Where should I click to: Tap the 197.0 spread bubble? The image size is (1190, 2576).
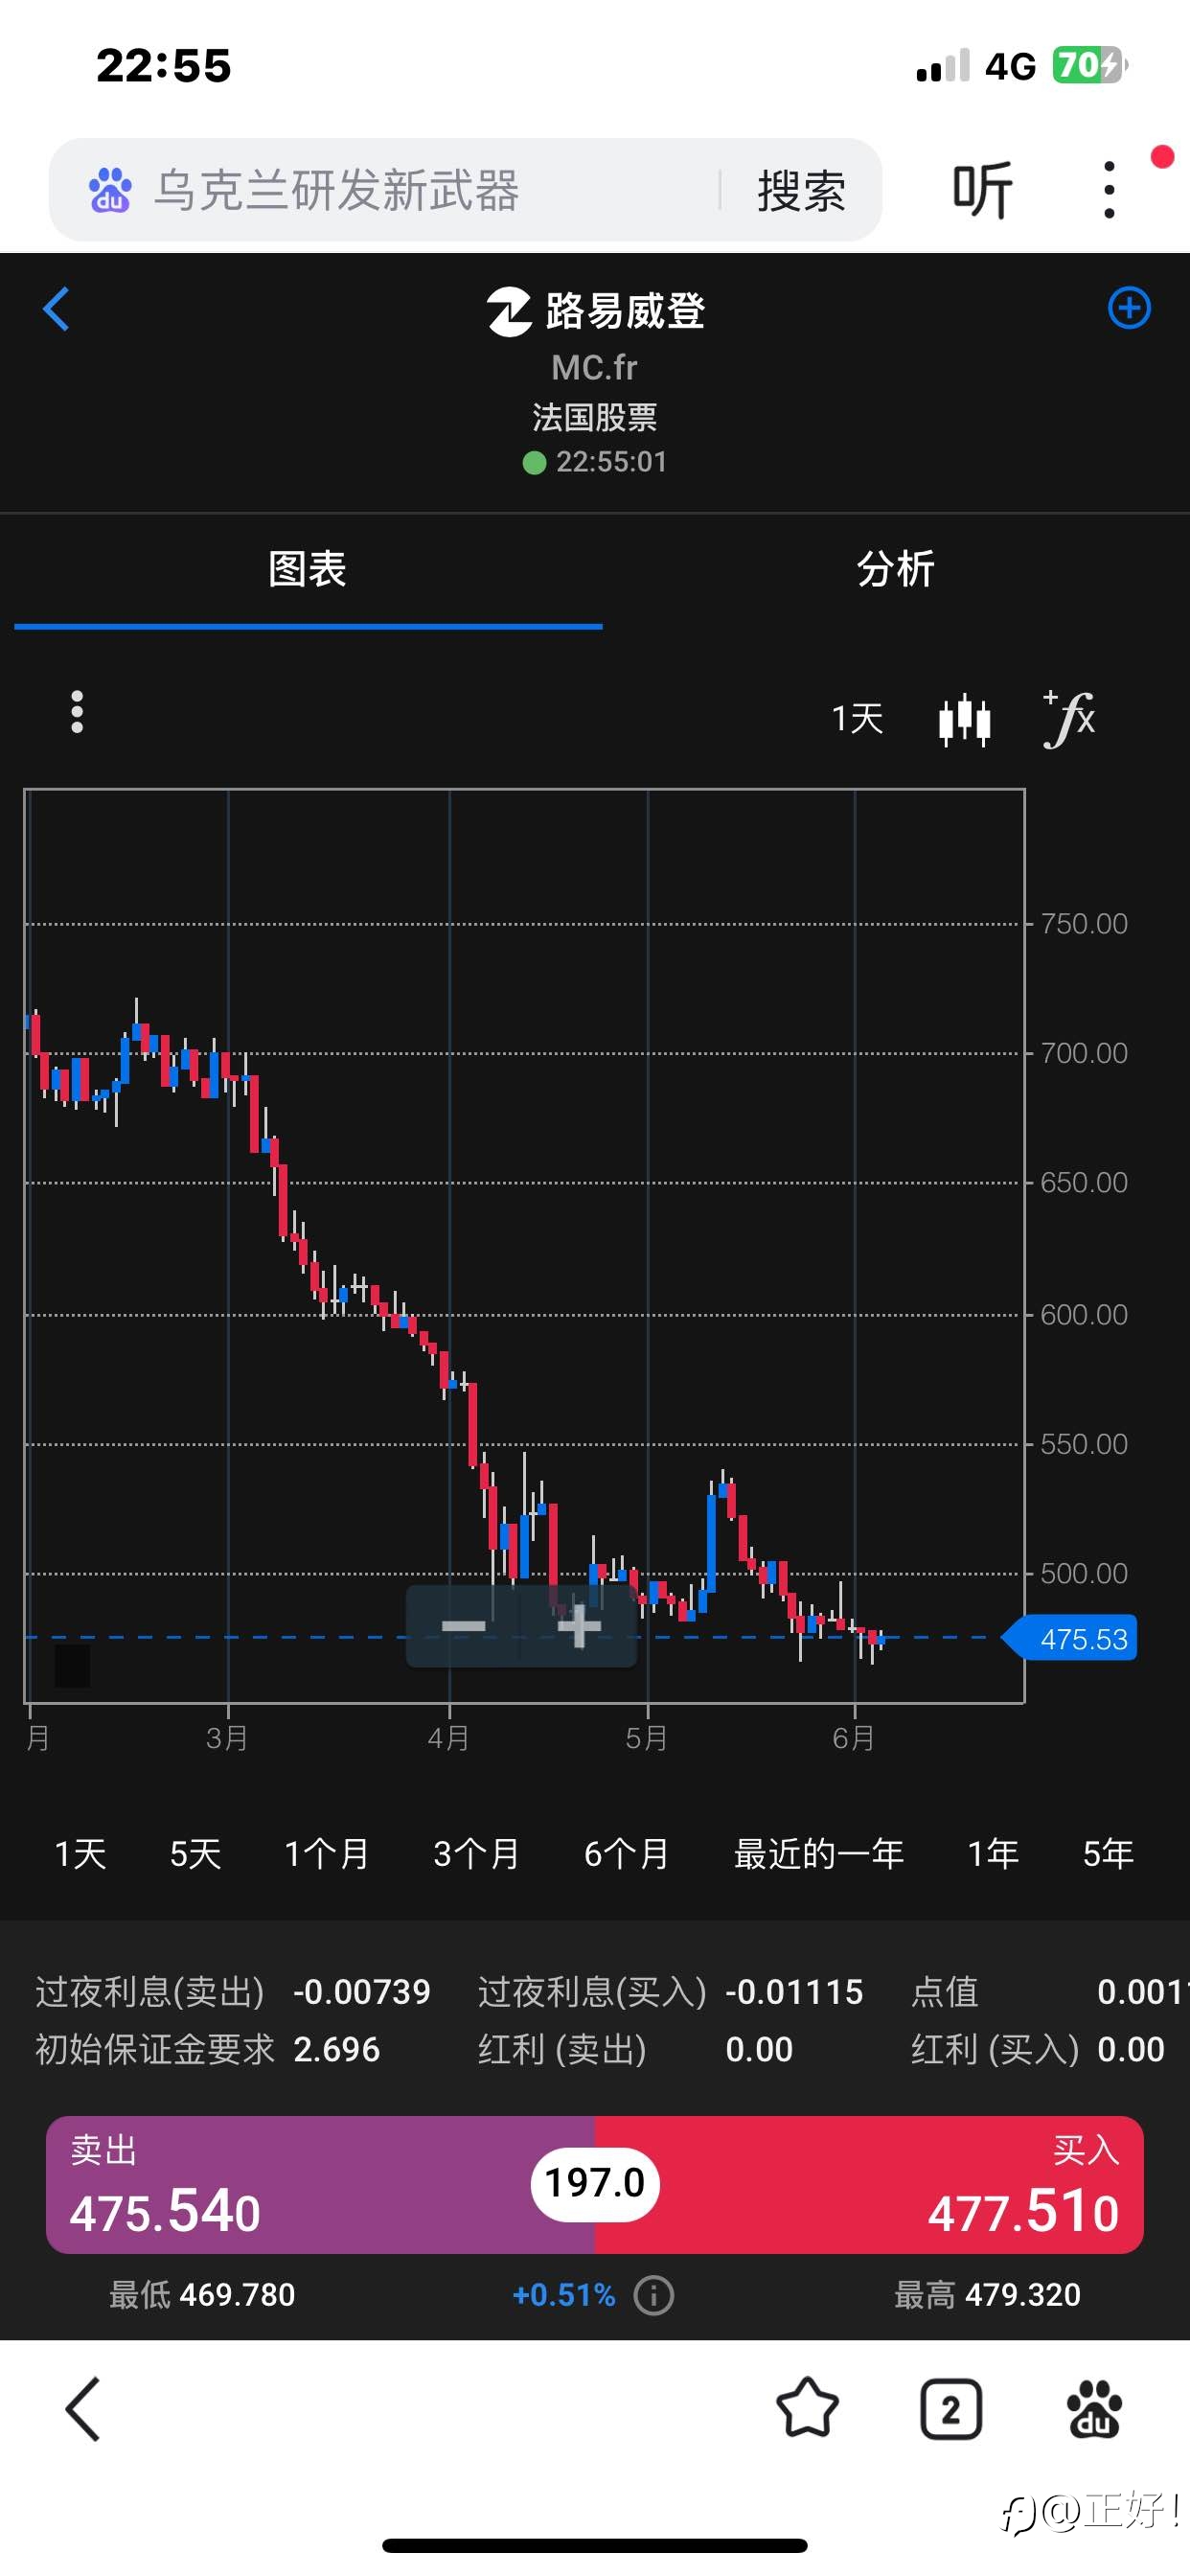[x=595, y=2183]
